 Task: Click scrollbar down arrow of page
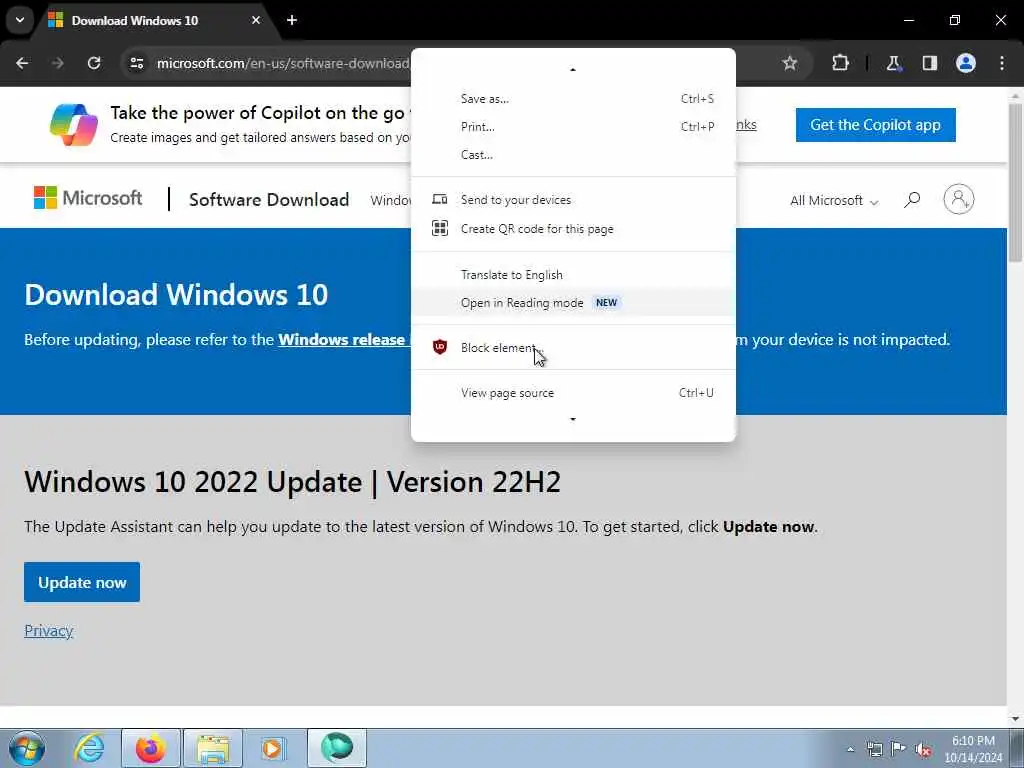click(x=1015, y=719)
